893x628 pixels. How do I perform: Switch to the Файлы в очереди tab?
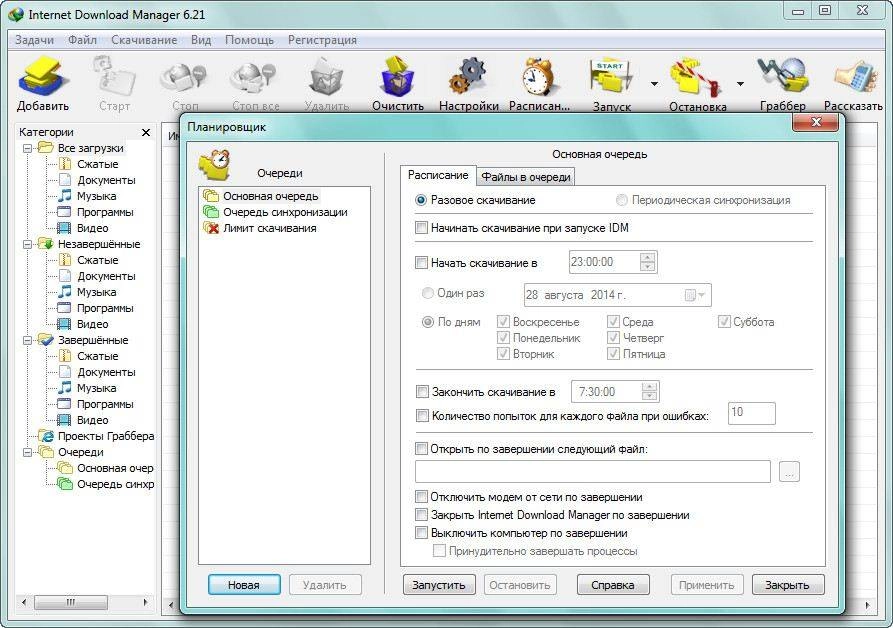pos(526,177)
